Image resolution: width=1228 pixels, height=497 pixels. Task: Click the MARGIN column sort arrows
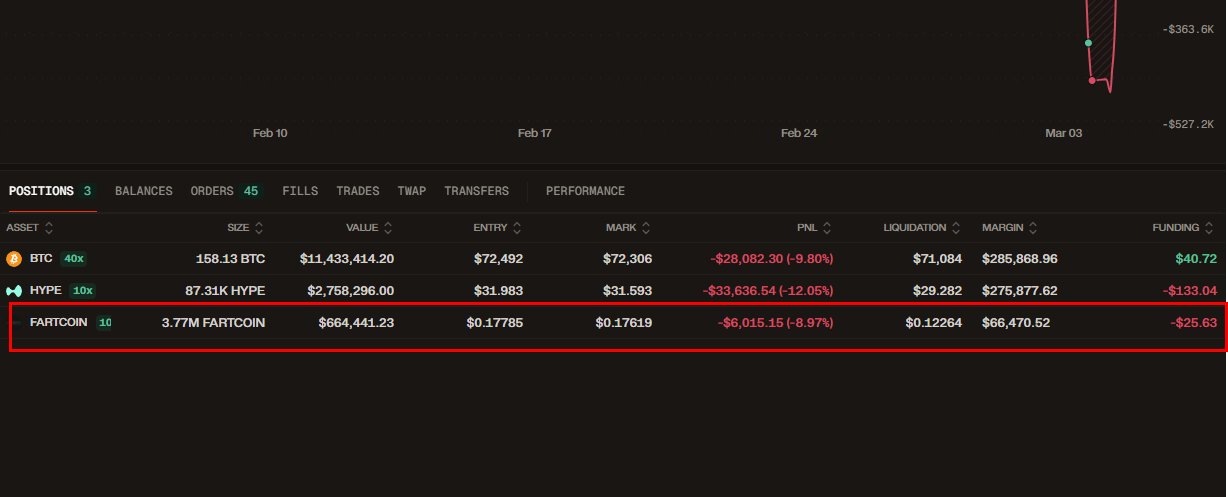click(1033, 228)
